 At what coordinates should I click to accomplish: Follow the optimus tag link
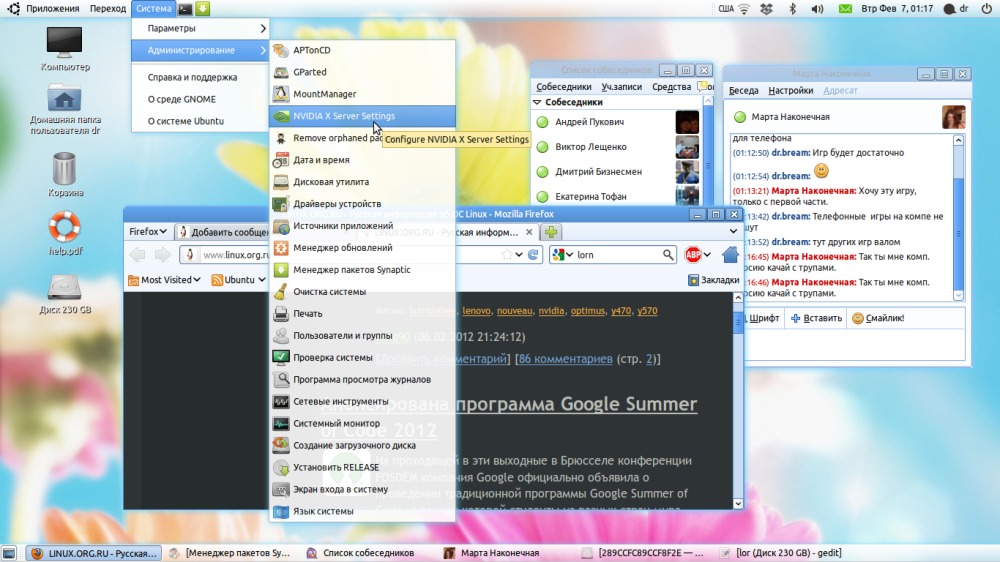point(587,311)
